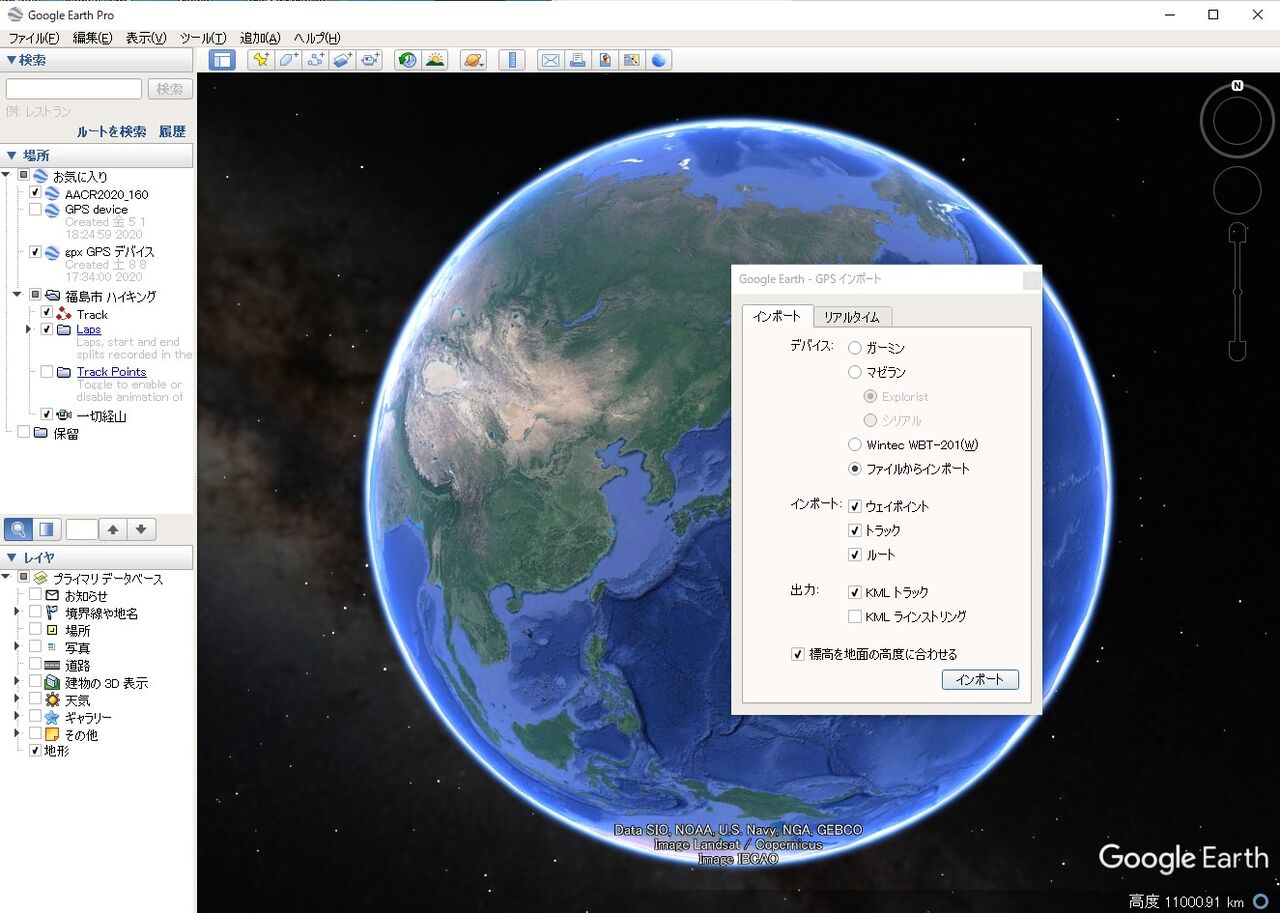The width and height of the screenshot is (1280, 913).
Task: Toggle sunlight across the landscape icon
Action: 435,60
